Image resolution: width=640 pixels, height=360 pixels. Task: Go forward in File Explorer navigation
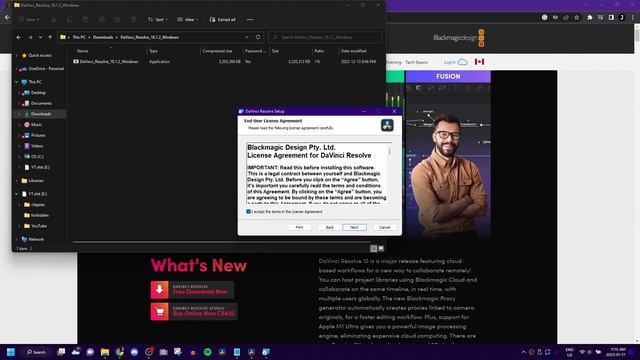click(x=30, y=37)
